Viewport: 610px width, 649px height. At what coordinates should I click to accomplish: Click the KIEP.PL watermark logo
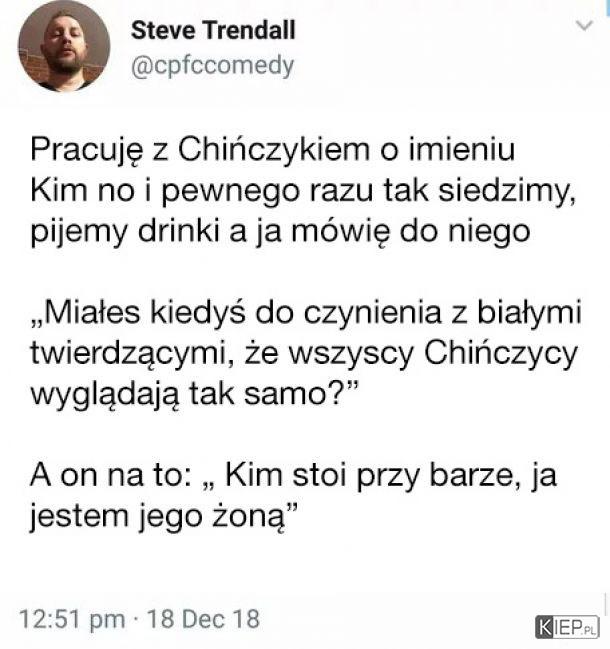[x=567, y=627]
